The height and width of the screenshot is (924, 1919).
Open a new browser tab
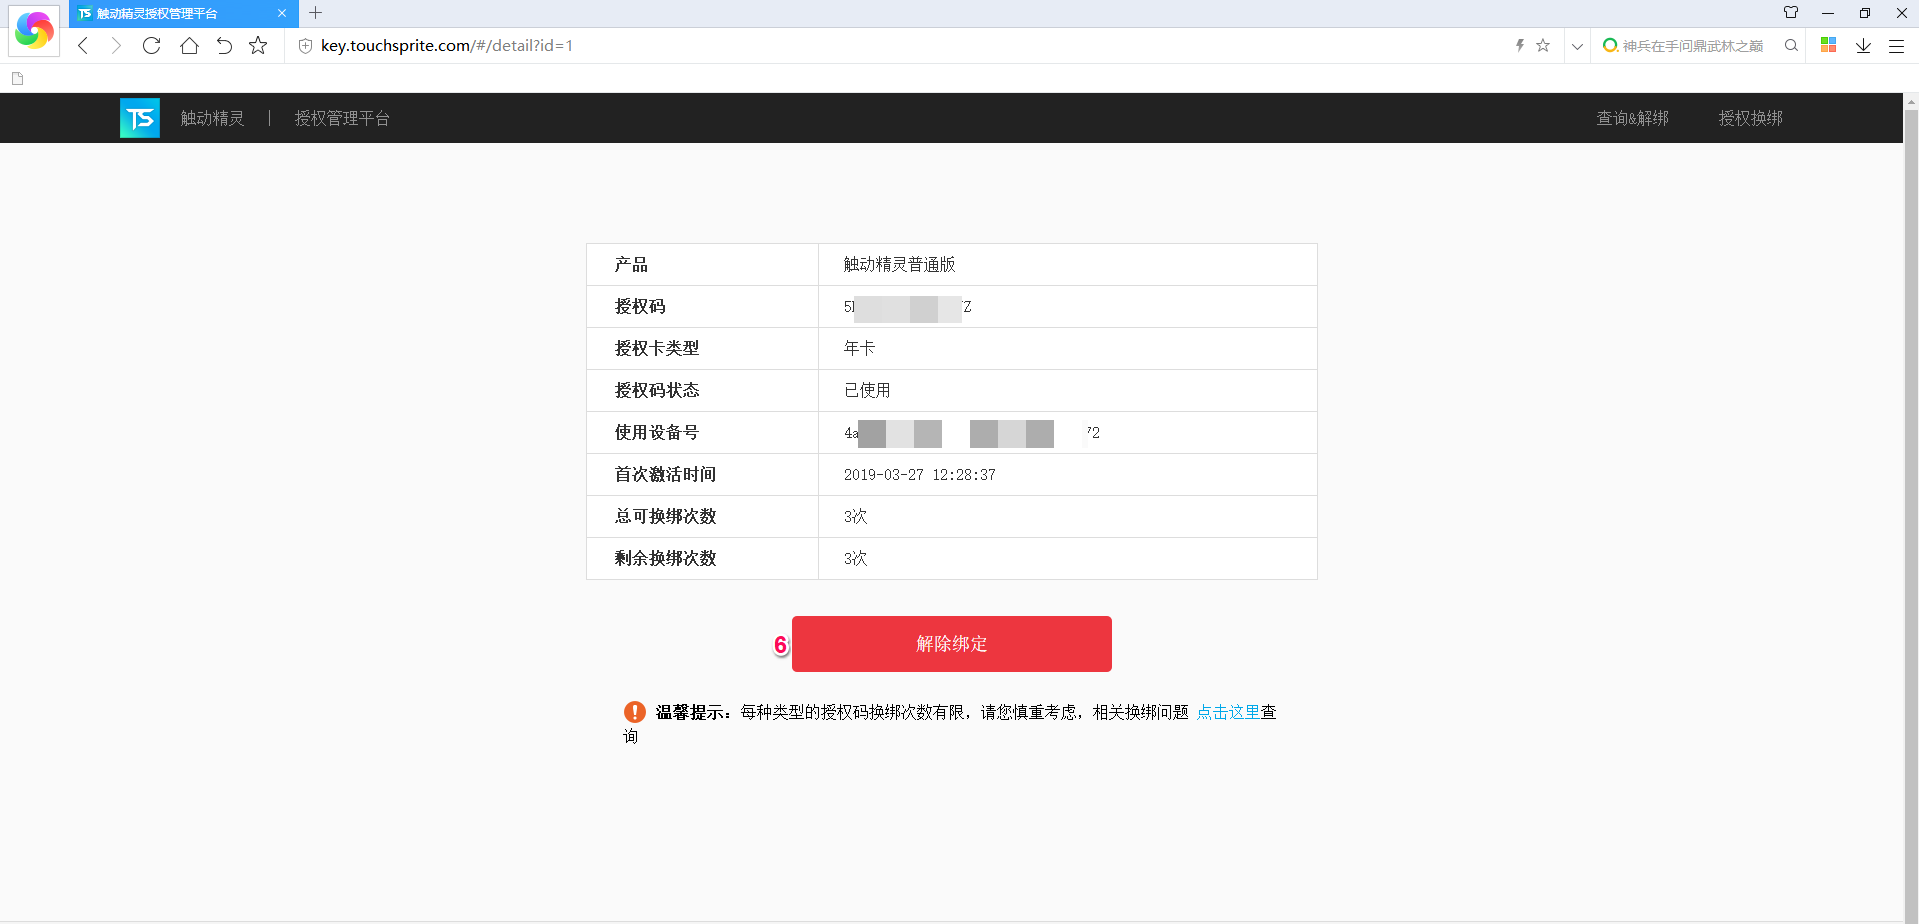[315, 13]
